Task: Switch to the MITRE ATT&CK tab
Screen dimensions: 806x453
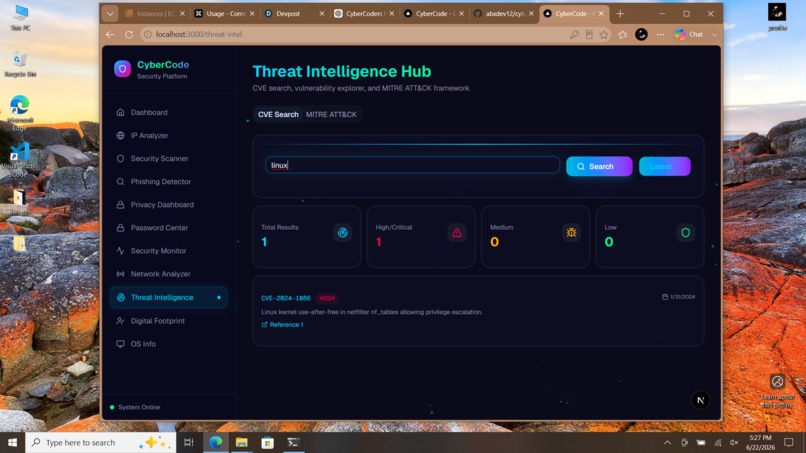Action: click(x=331, y=114)
